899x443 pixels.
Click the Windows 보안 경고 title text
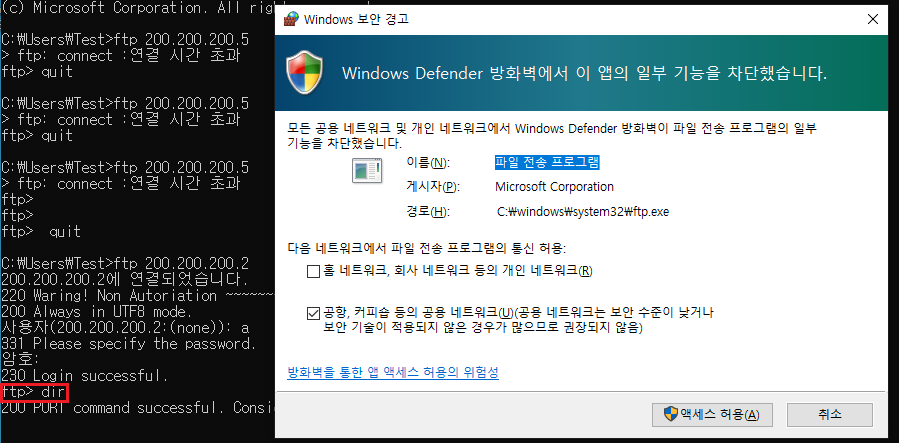pos(356,19)
